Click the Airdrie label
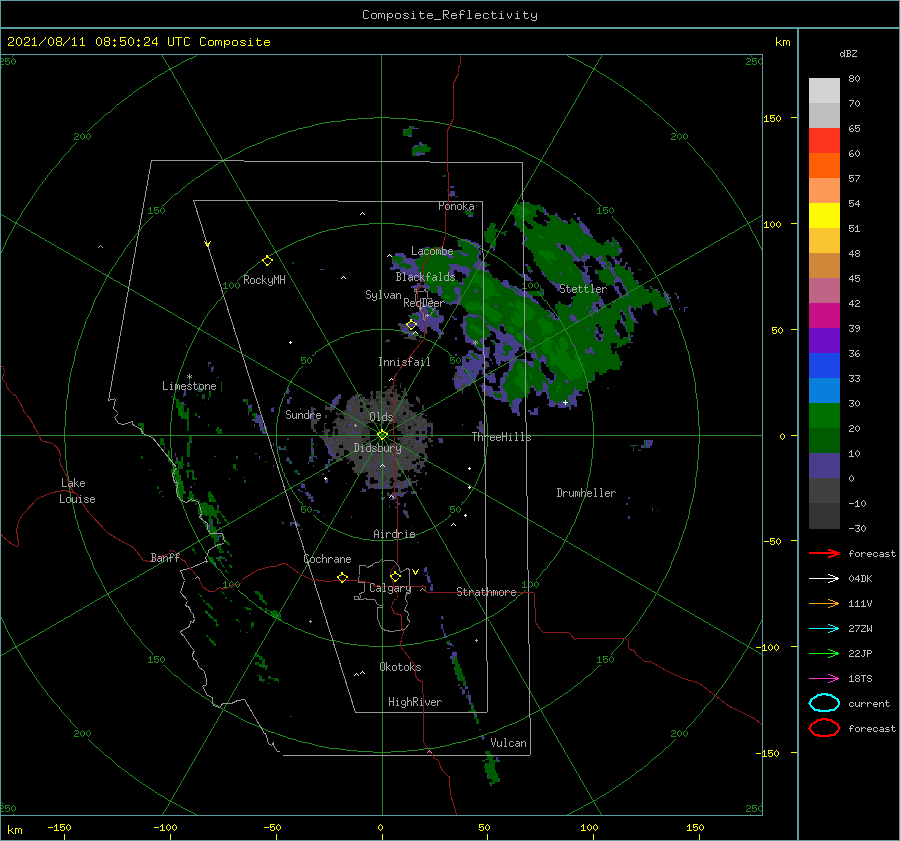 [x=394, y=534]
